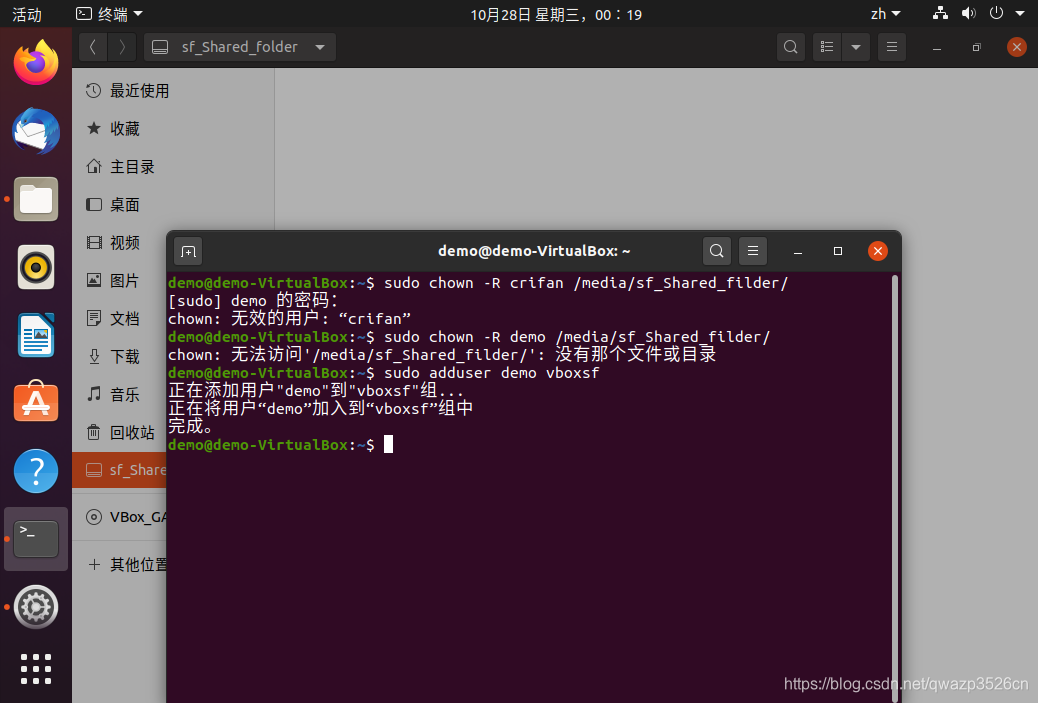Viewport: 1038px width, 703px height.
Task: Open the 终端 app menu in top bar
Action: (x=109, y=14)
